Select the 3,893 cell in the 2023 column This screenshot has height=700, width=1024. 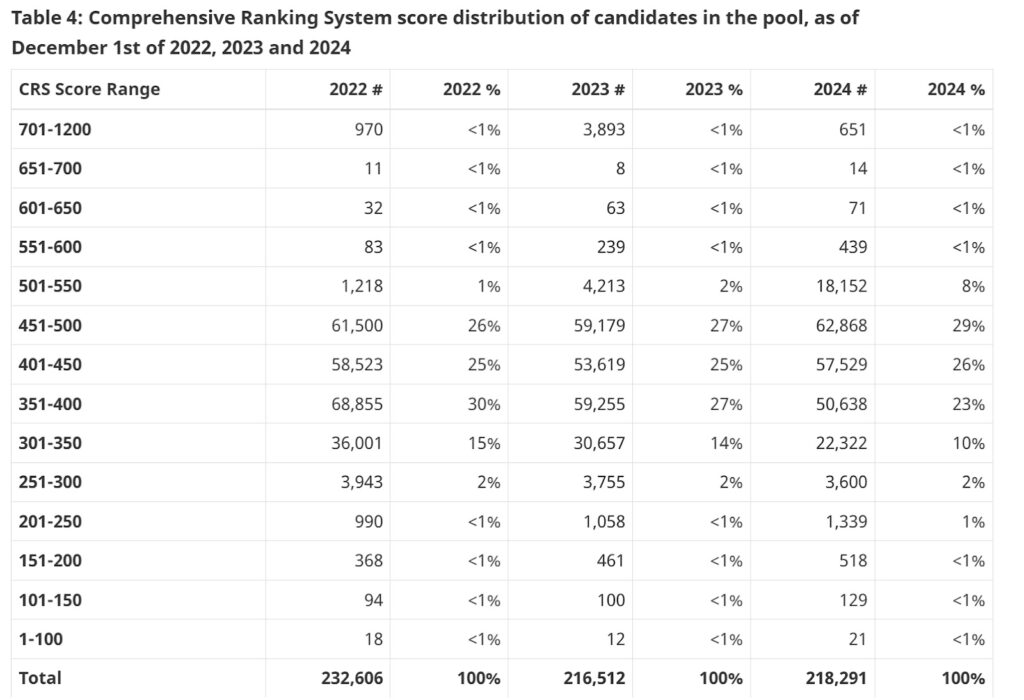tap(604, 129)
